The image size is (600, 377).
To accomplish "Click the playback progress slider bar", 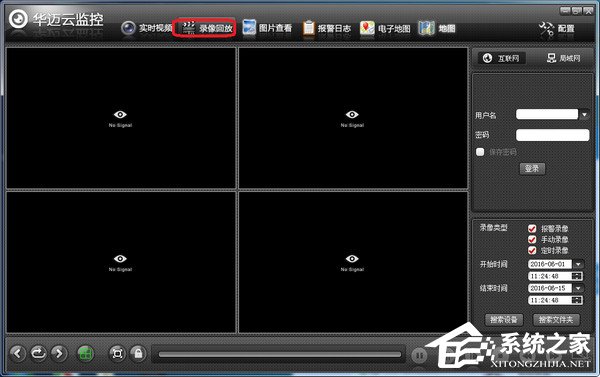I will coord(280,354).
